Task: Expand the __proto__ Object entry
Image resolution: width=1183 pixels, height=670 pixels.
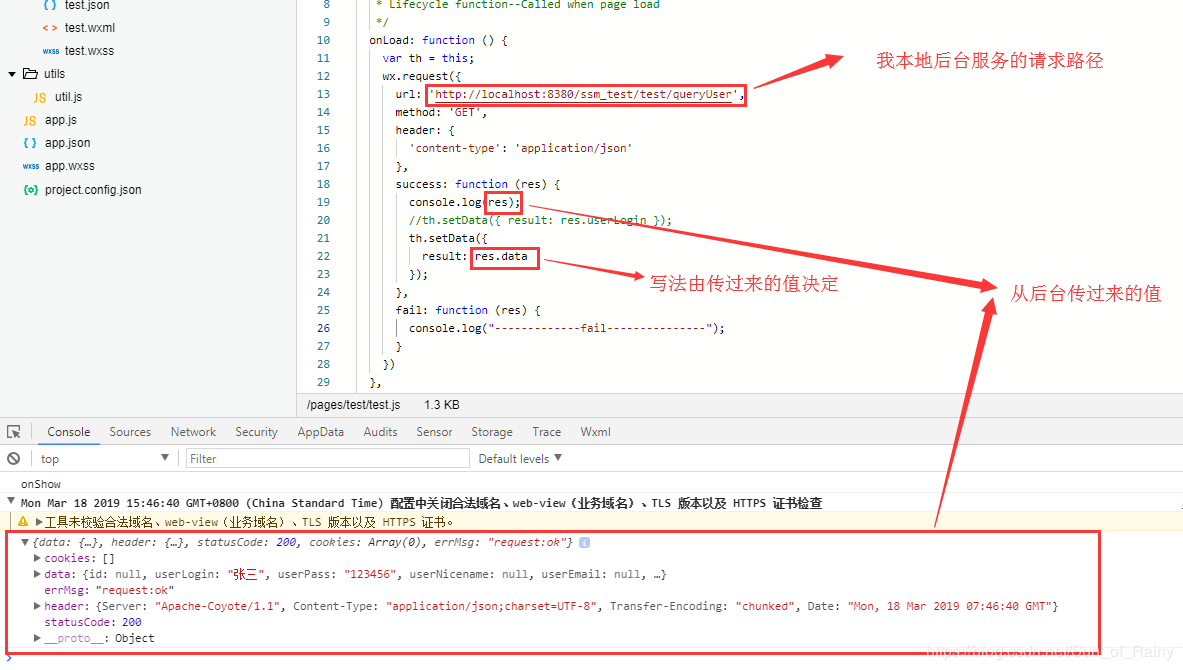Action: [37, 638]
